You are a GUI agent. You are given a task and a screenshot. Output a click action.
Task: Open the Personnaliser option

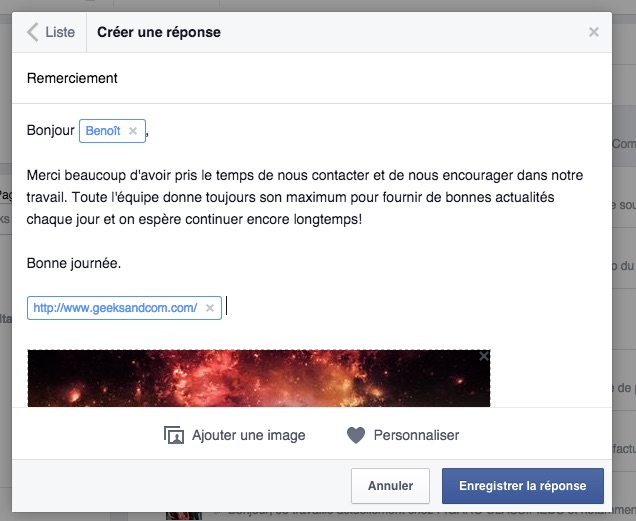416,435
